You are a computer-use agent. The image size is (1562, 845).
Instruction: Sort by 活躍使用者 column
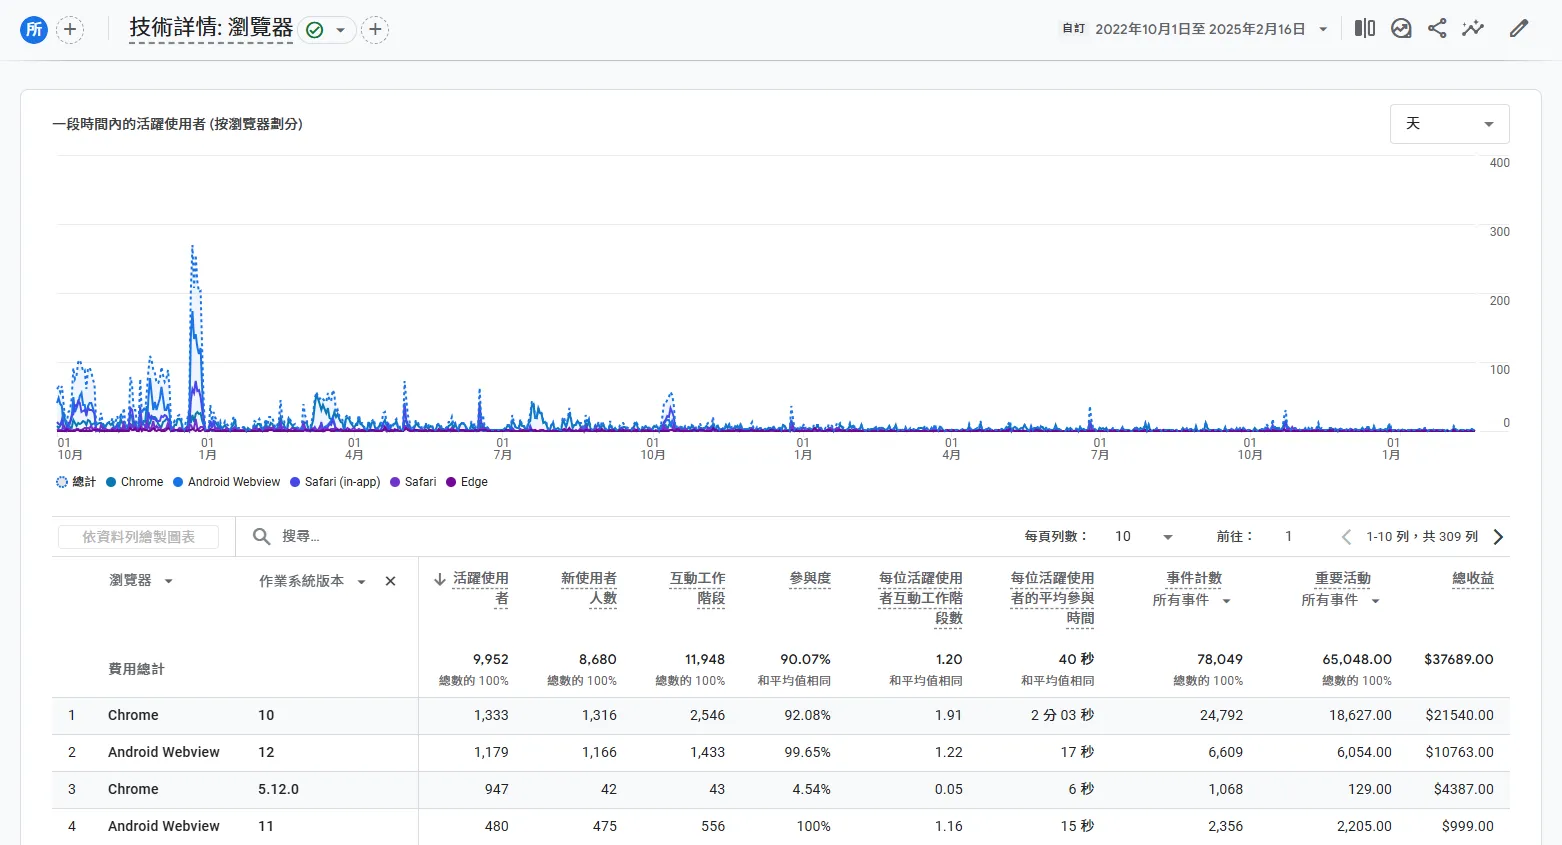pyautogui.click(x=481, y=588)
